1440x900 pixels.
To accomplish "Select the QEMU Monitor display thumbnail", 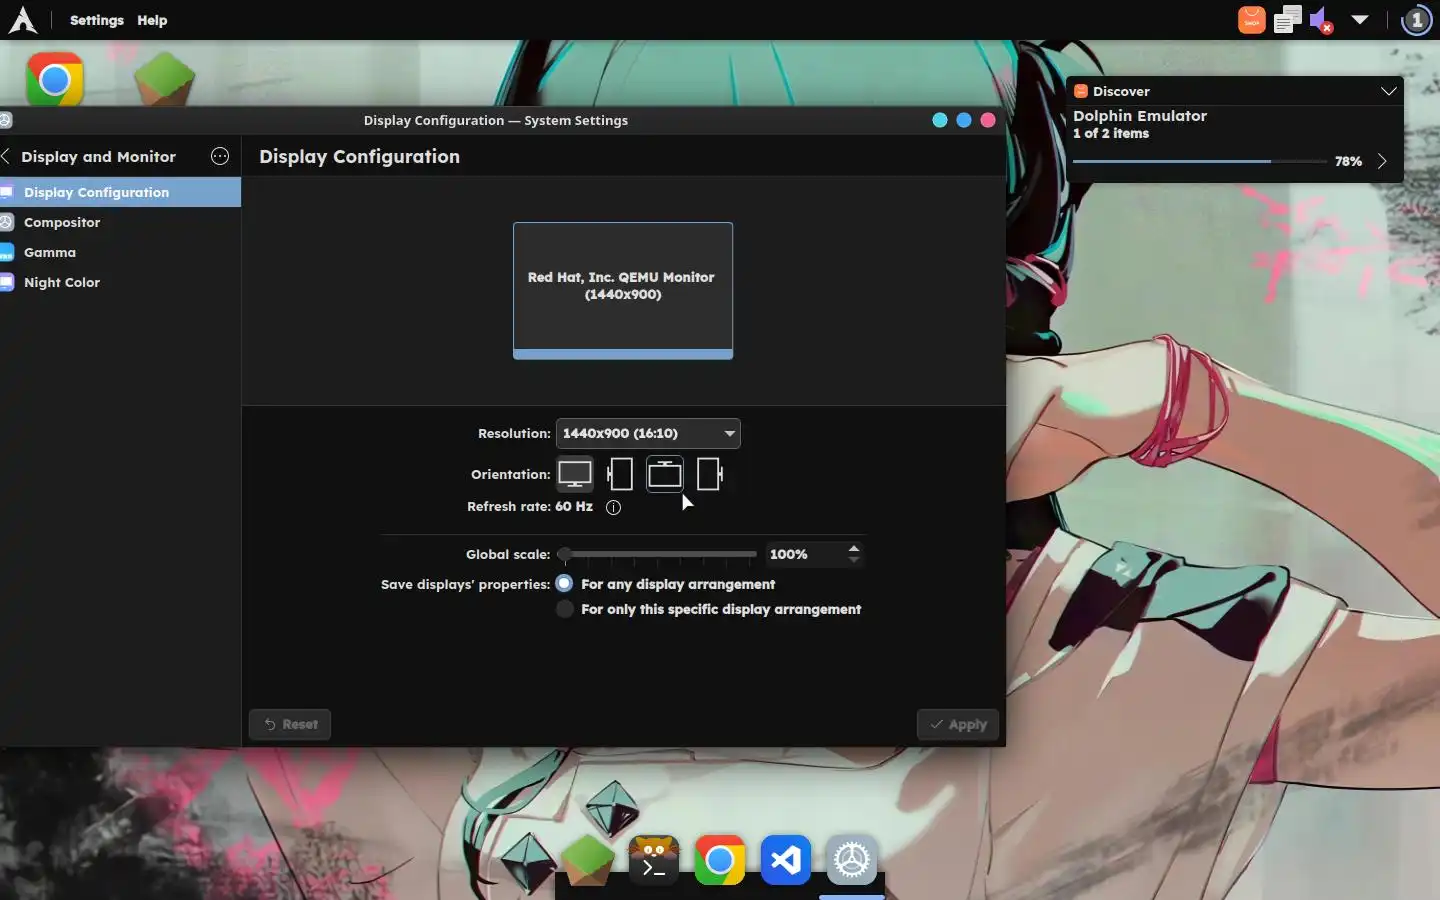I will click(x=623, y=290).
